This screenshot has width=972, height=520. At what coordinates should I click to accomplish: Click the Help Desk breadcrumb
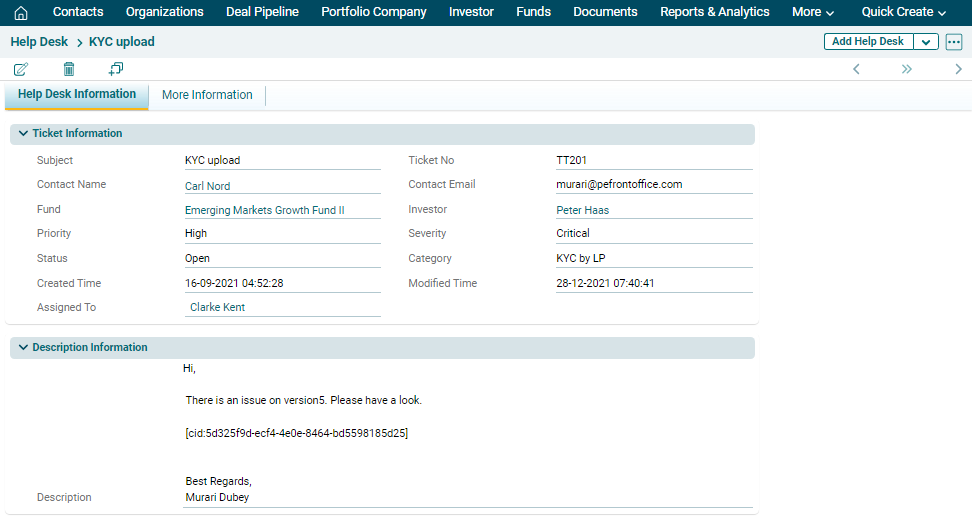coord(39,42)
